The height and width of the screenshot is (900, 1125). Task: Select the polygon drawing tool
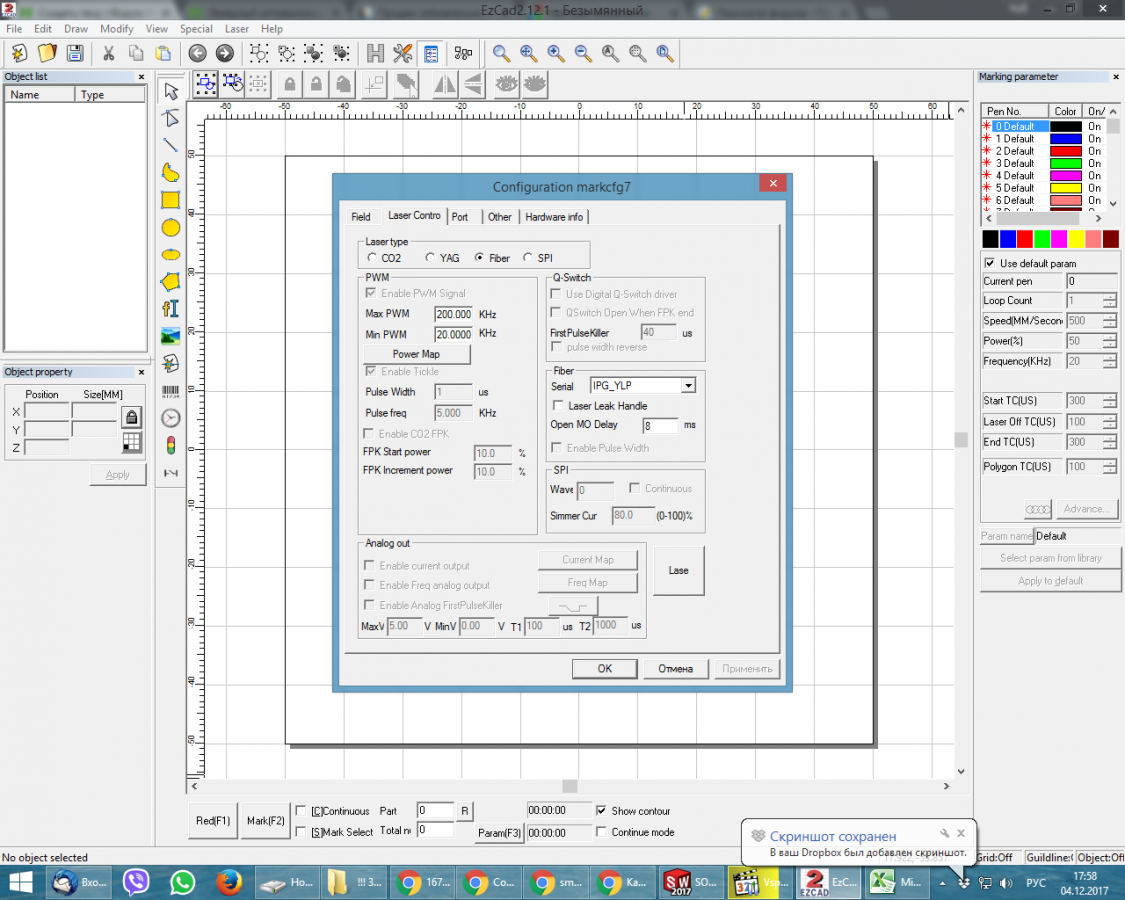click(x=171, y=281)
